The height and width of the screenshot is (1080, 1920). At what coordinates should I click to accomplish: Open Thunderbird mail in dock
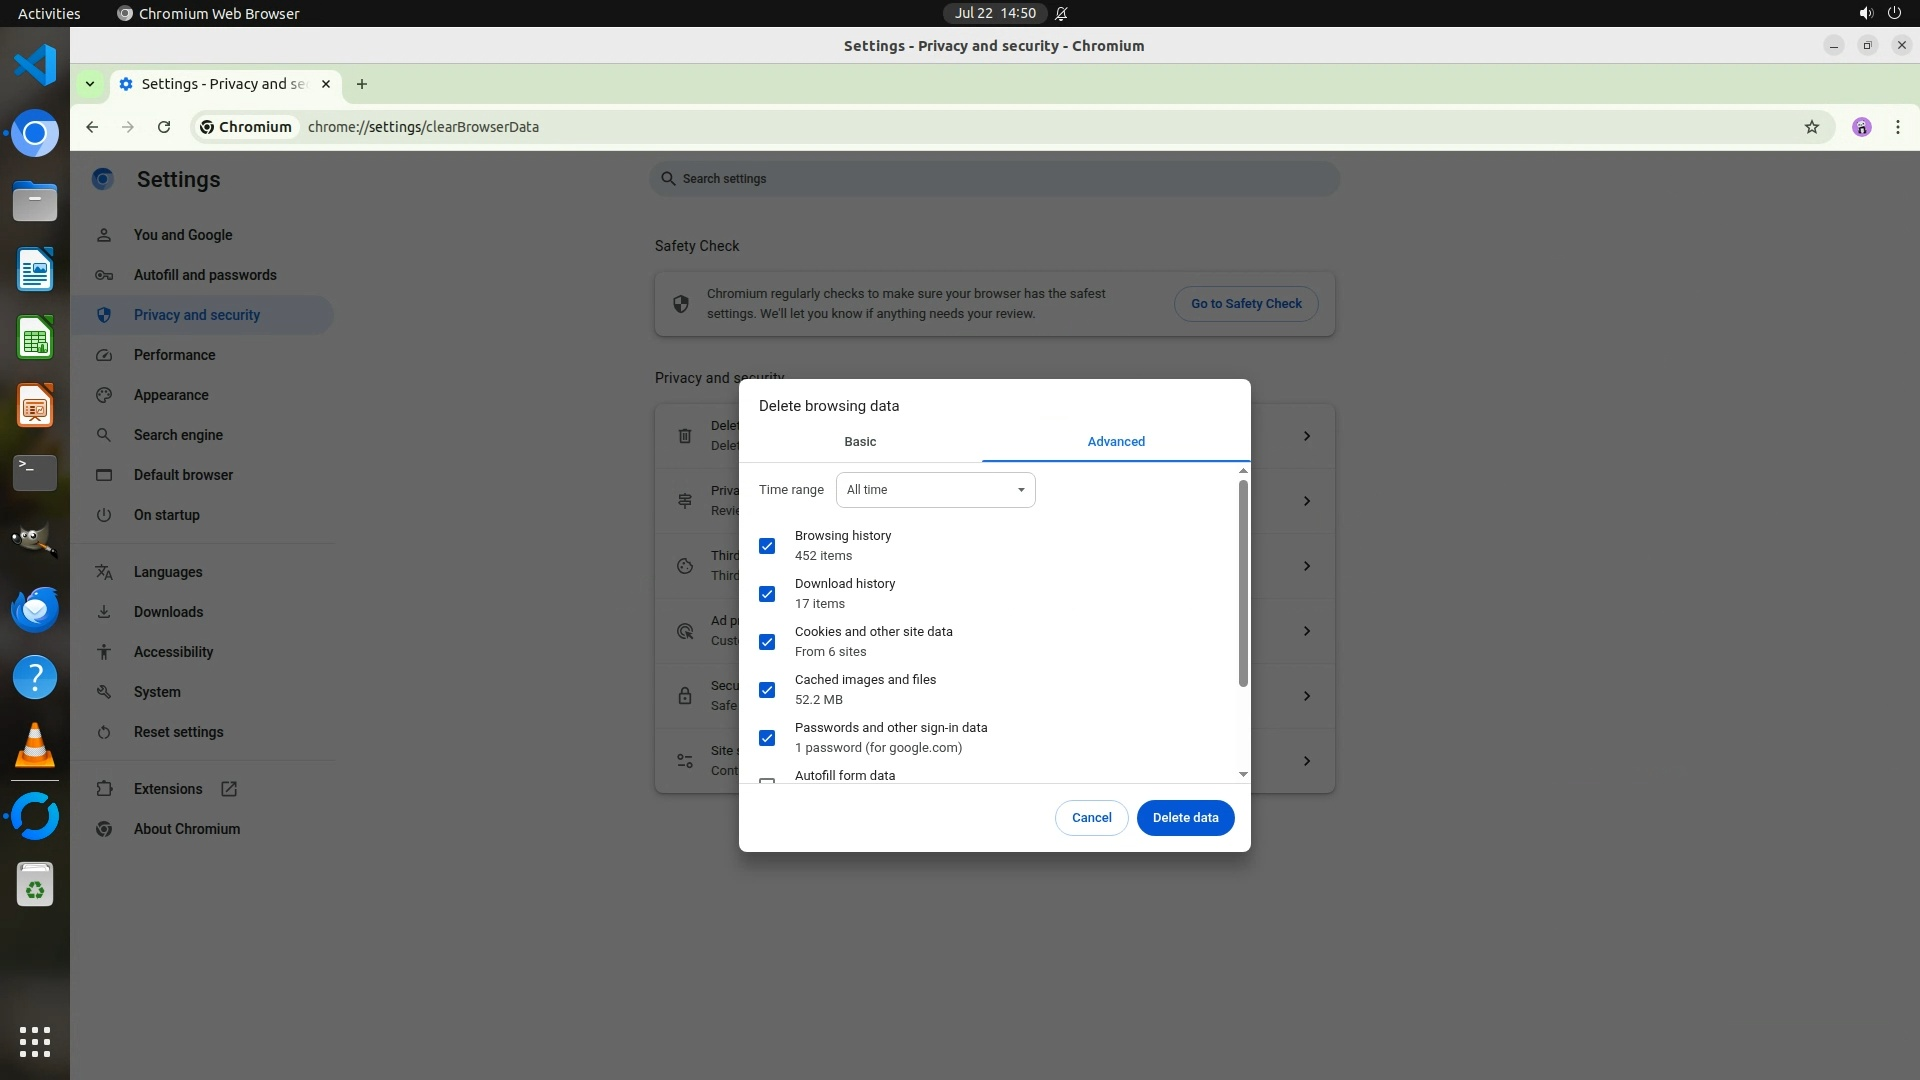pos(35,610)
